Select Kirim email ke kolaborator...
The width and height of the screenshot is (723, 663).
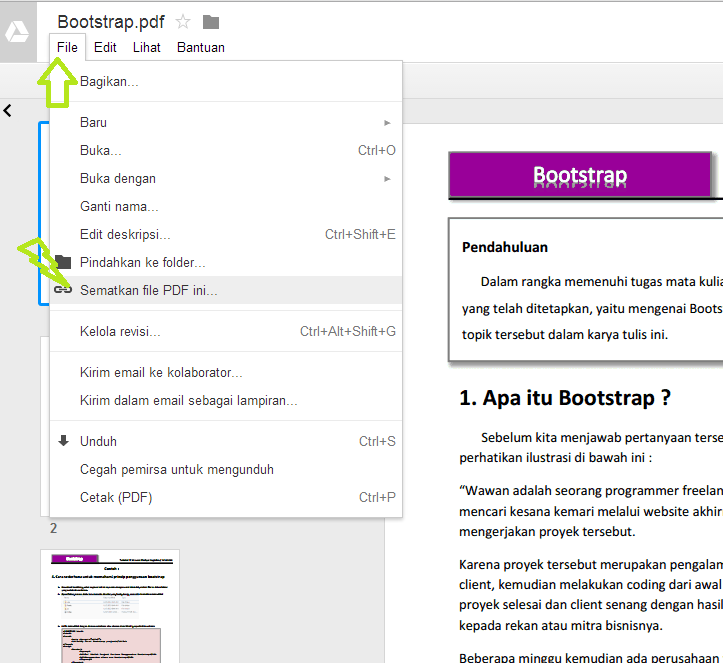(x=226, y=373)
